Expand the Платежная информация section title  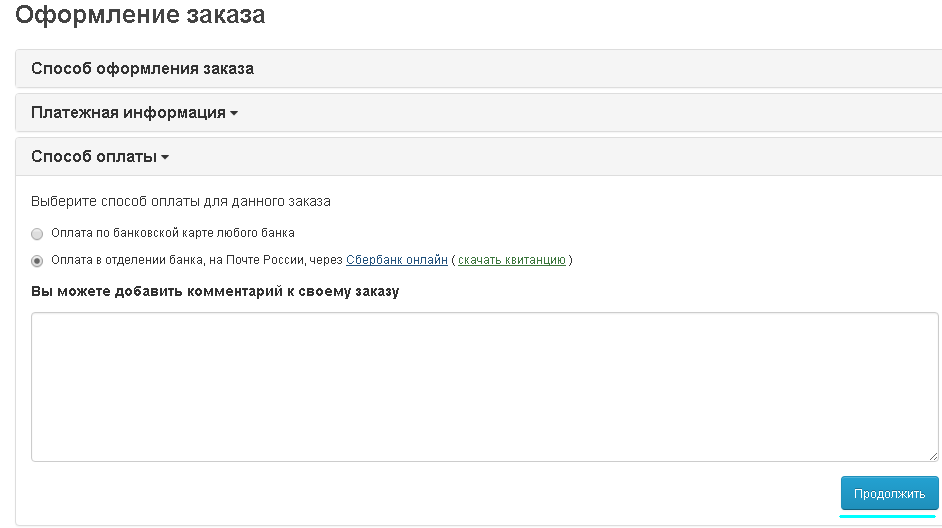point(128,113)
